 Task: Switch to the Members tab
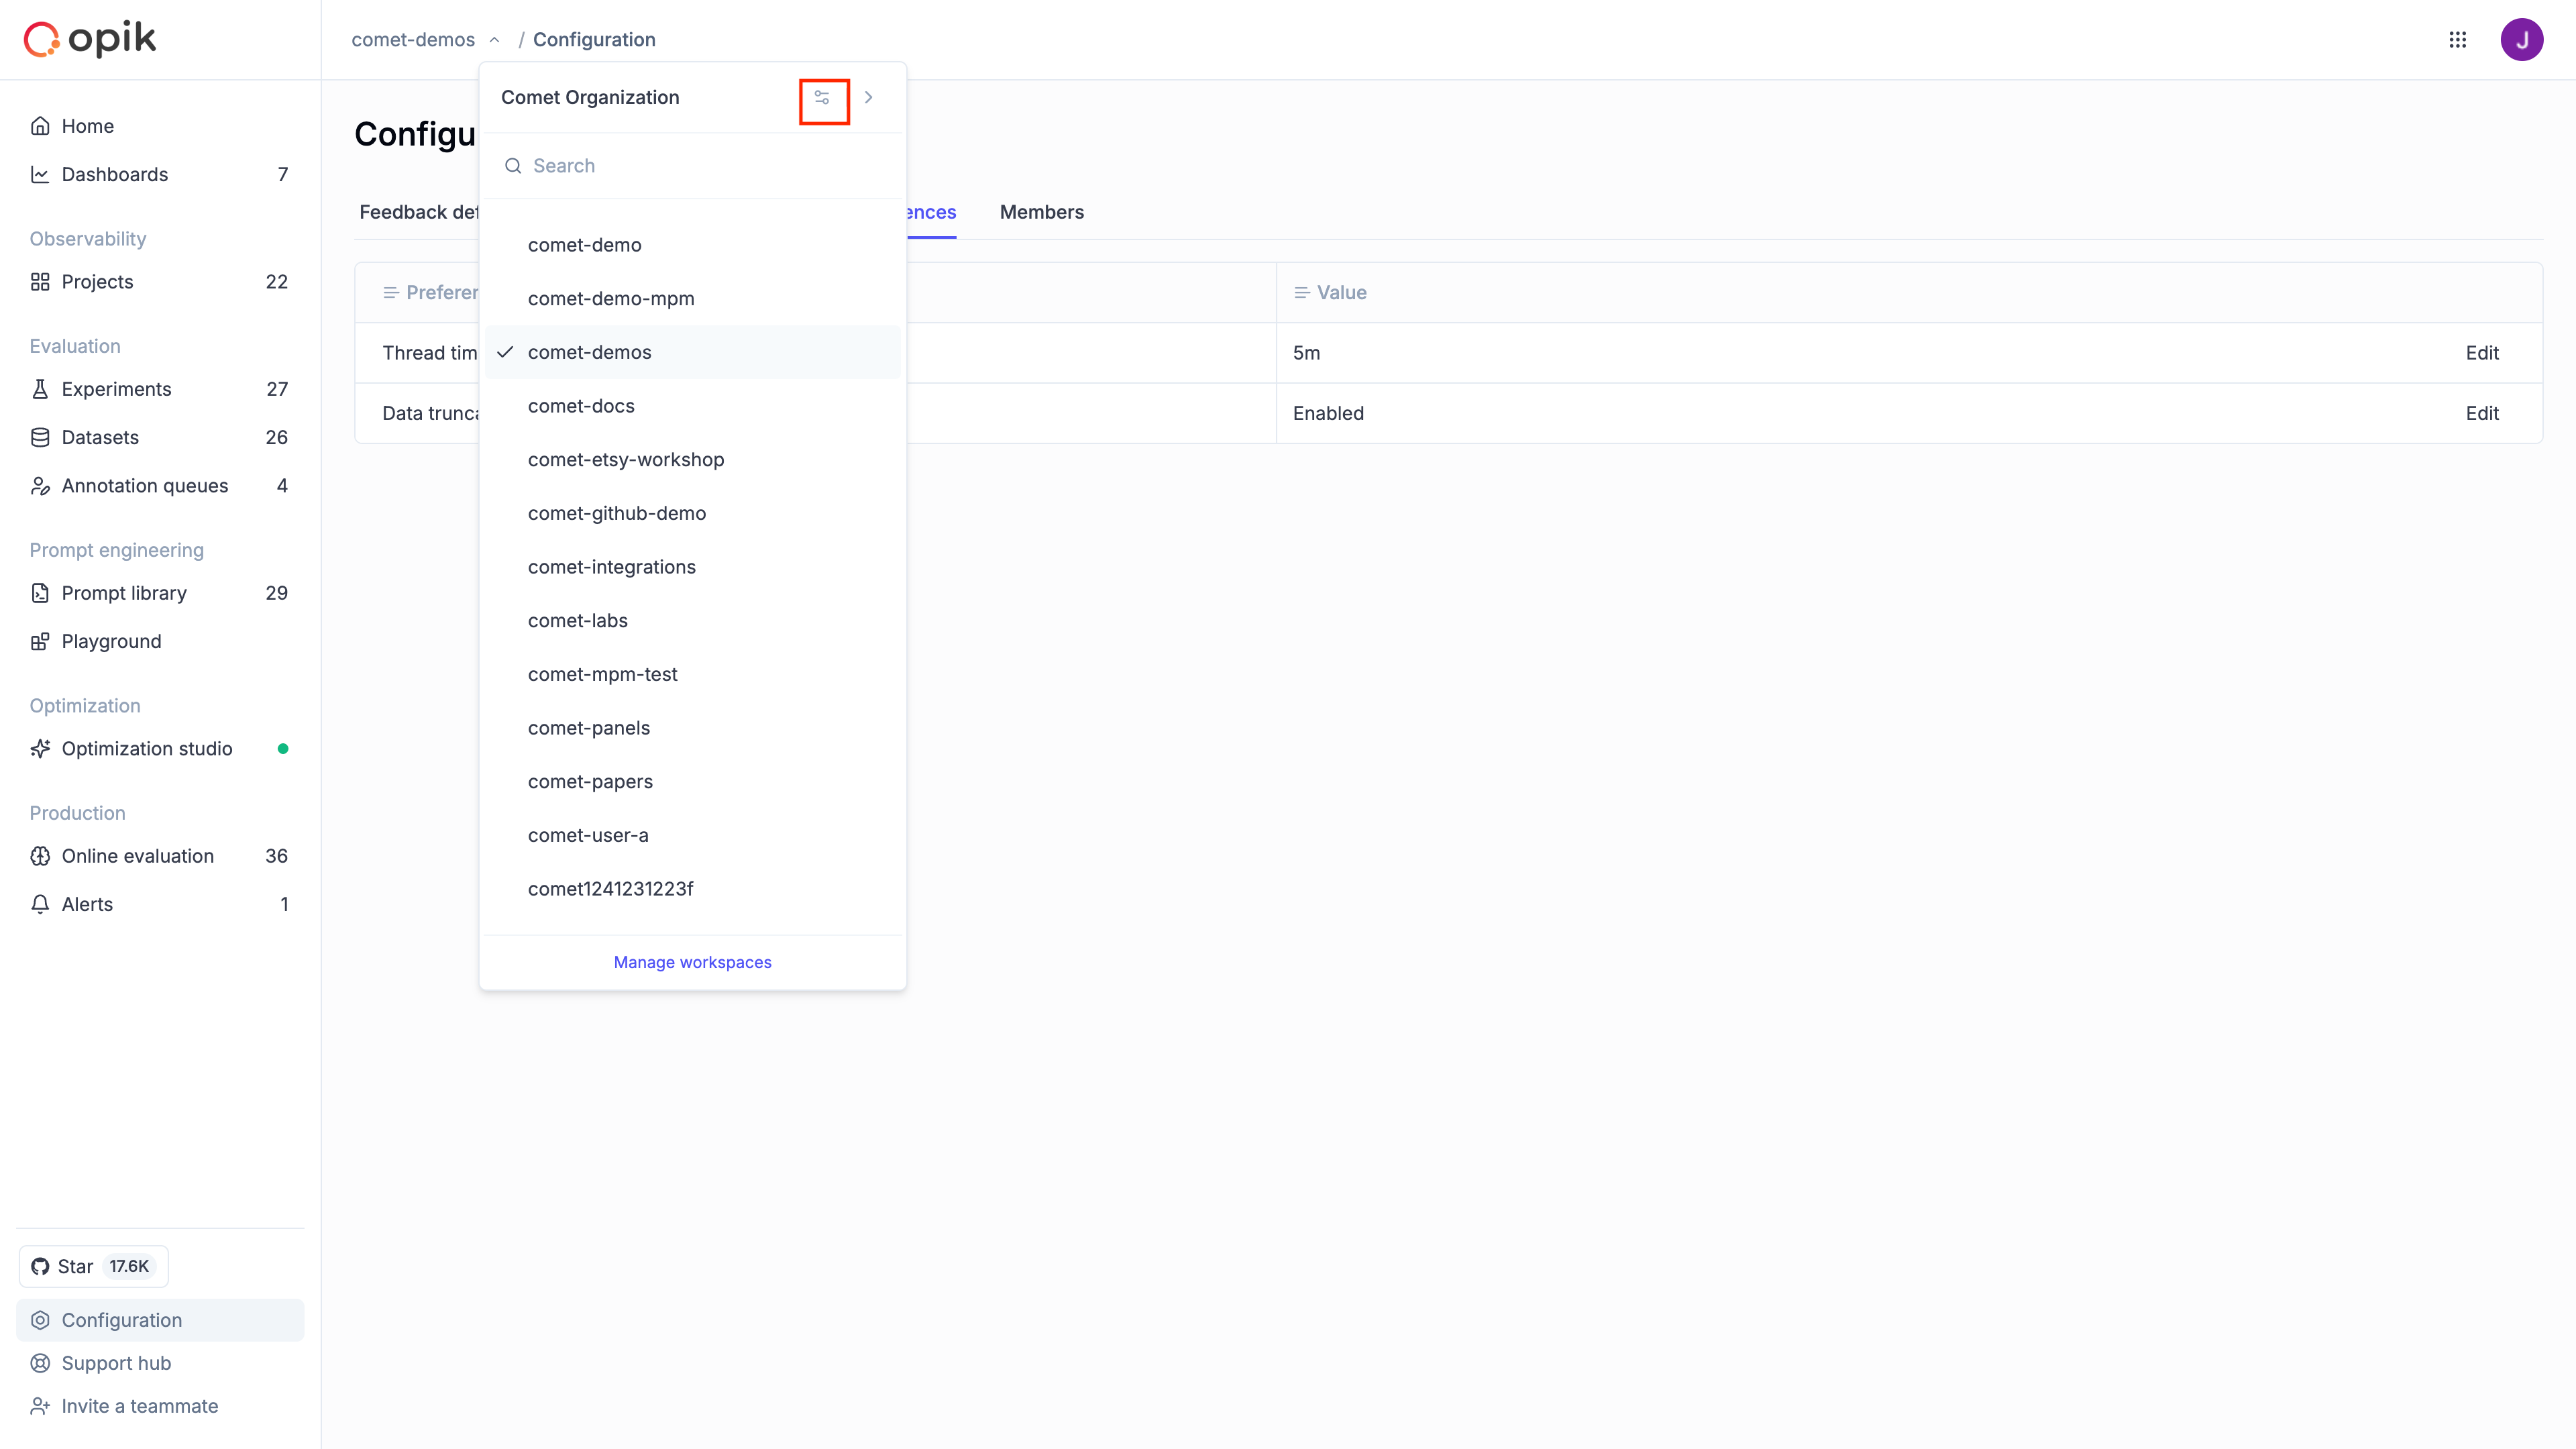coord(1041,212)
